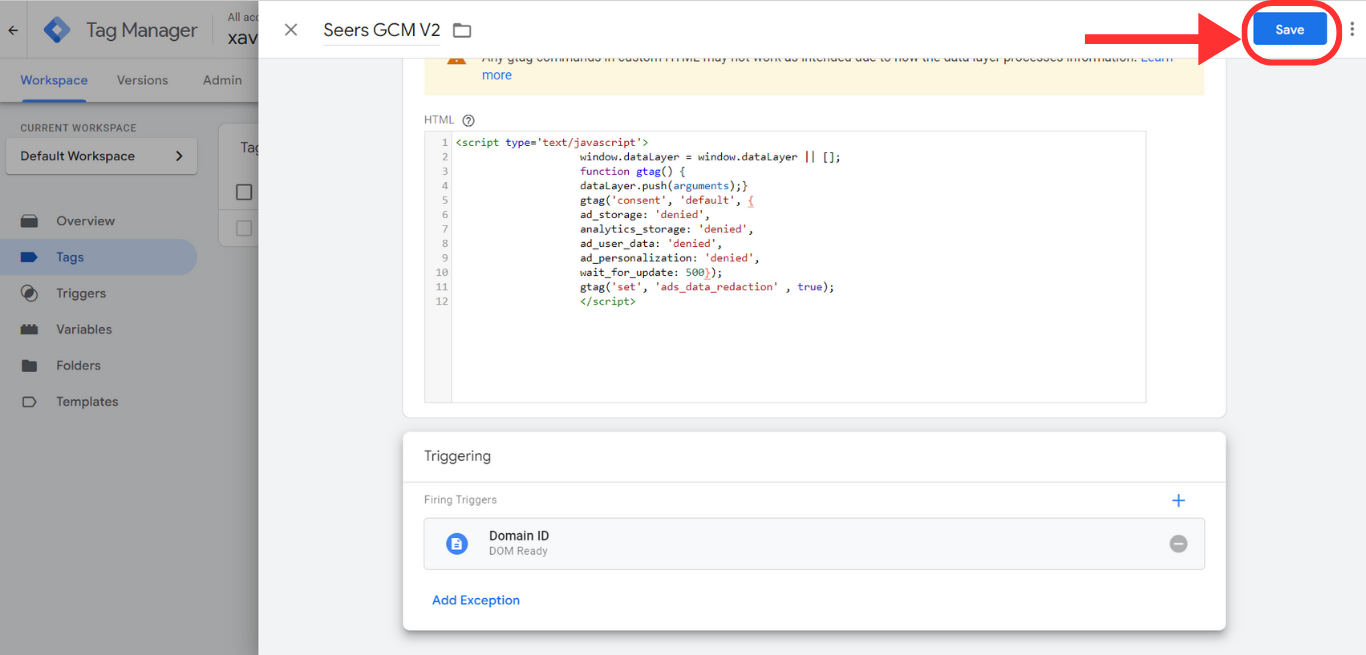Click code line 'dataLayer.push(arguments);}'
This screenshot has height=655, width=1366.
(x=664, y=186)
